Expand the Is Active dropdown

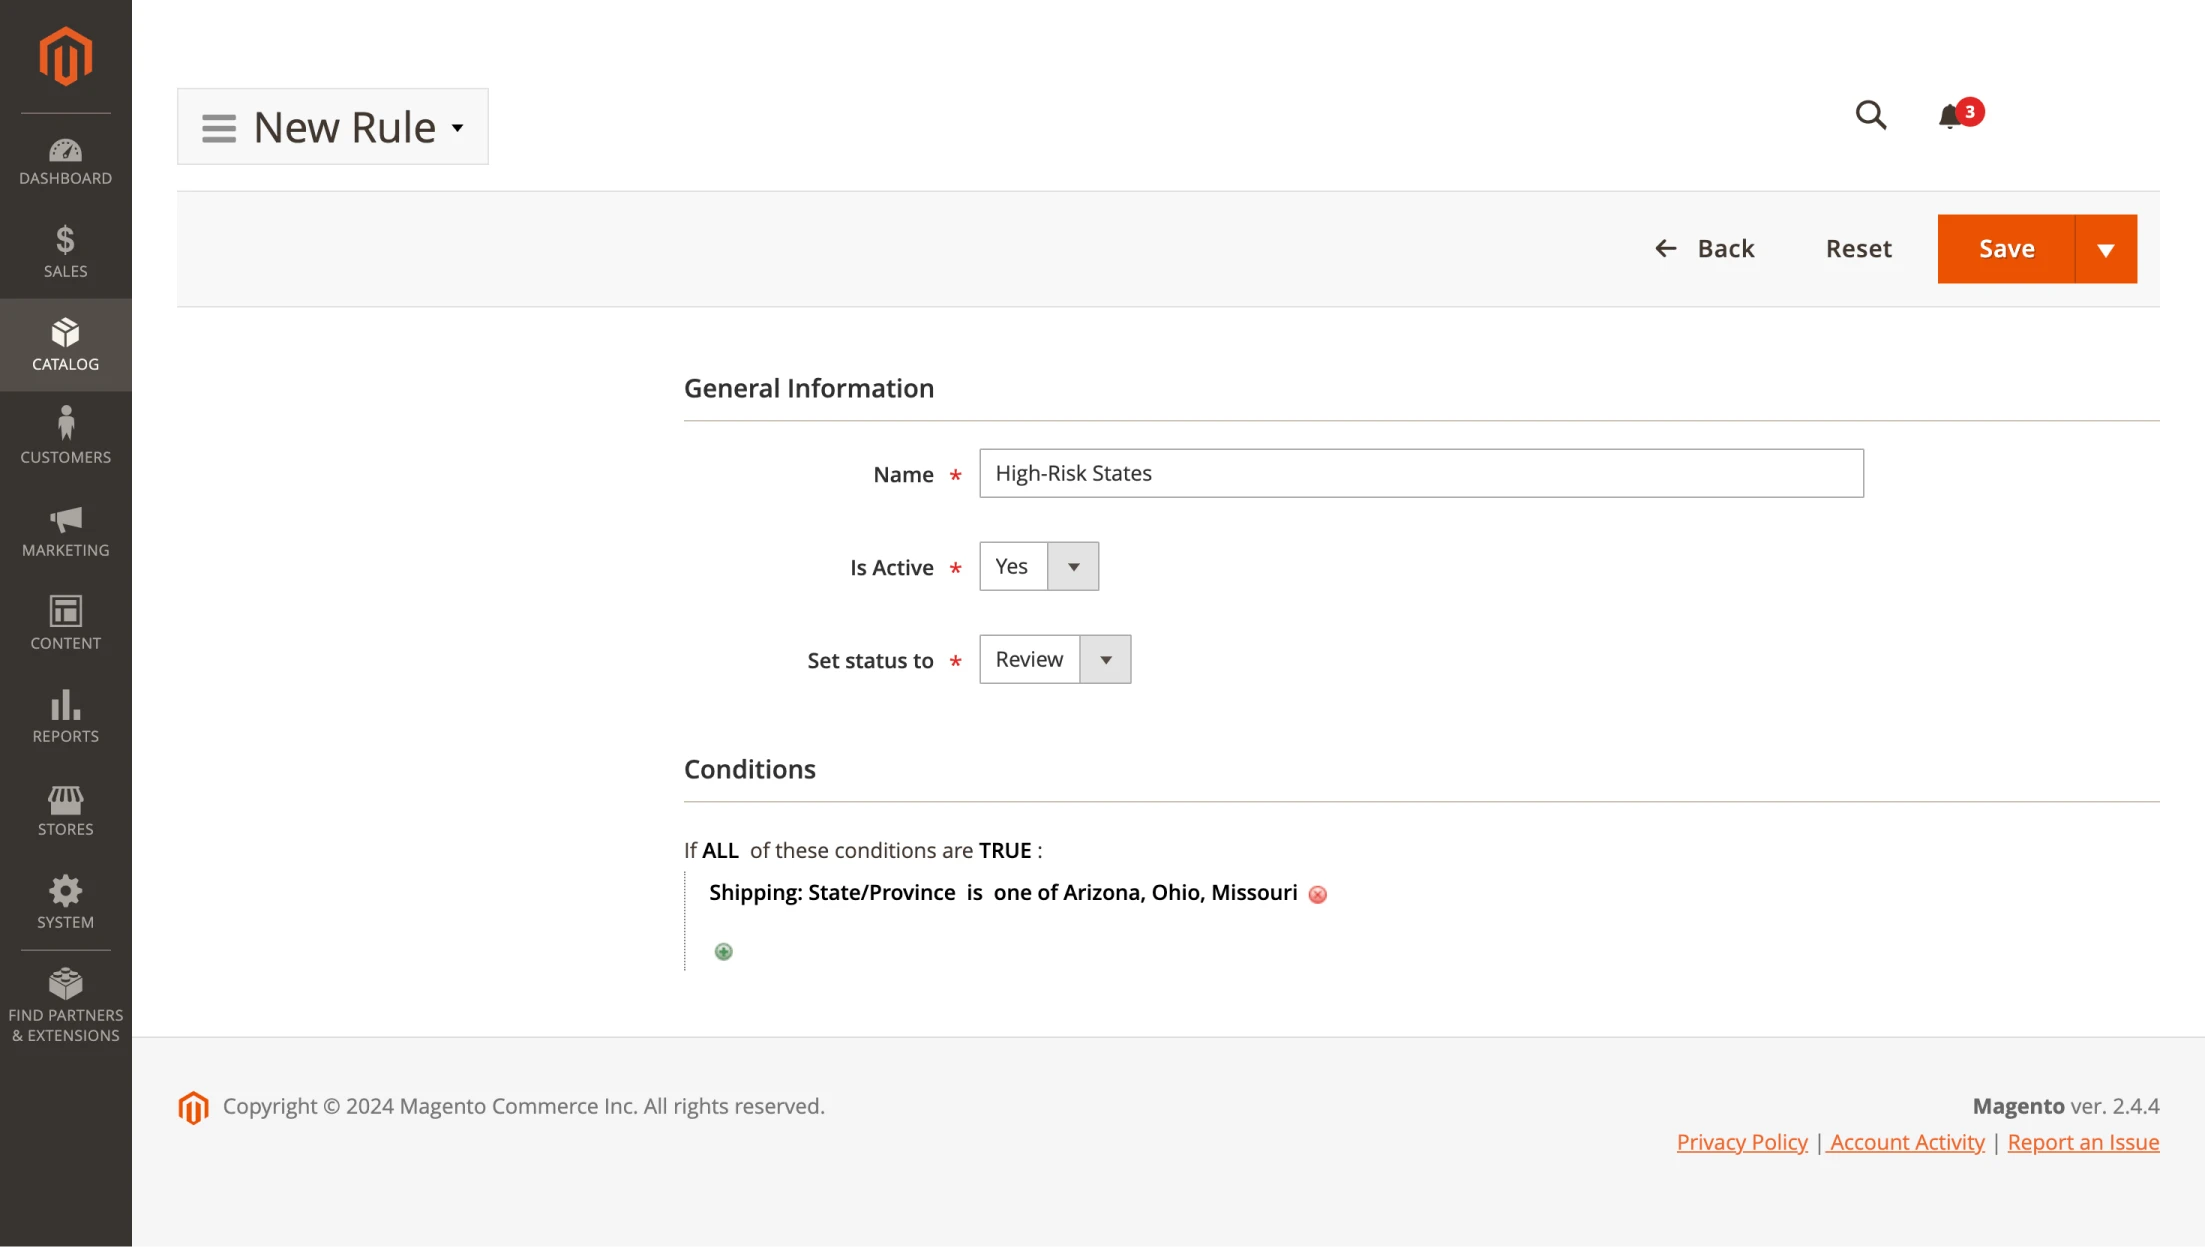pyautogui.click(x=1072, y=567)
